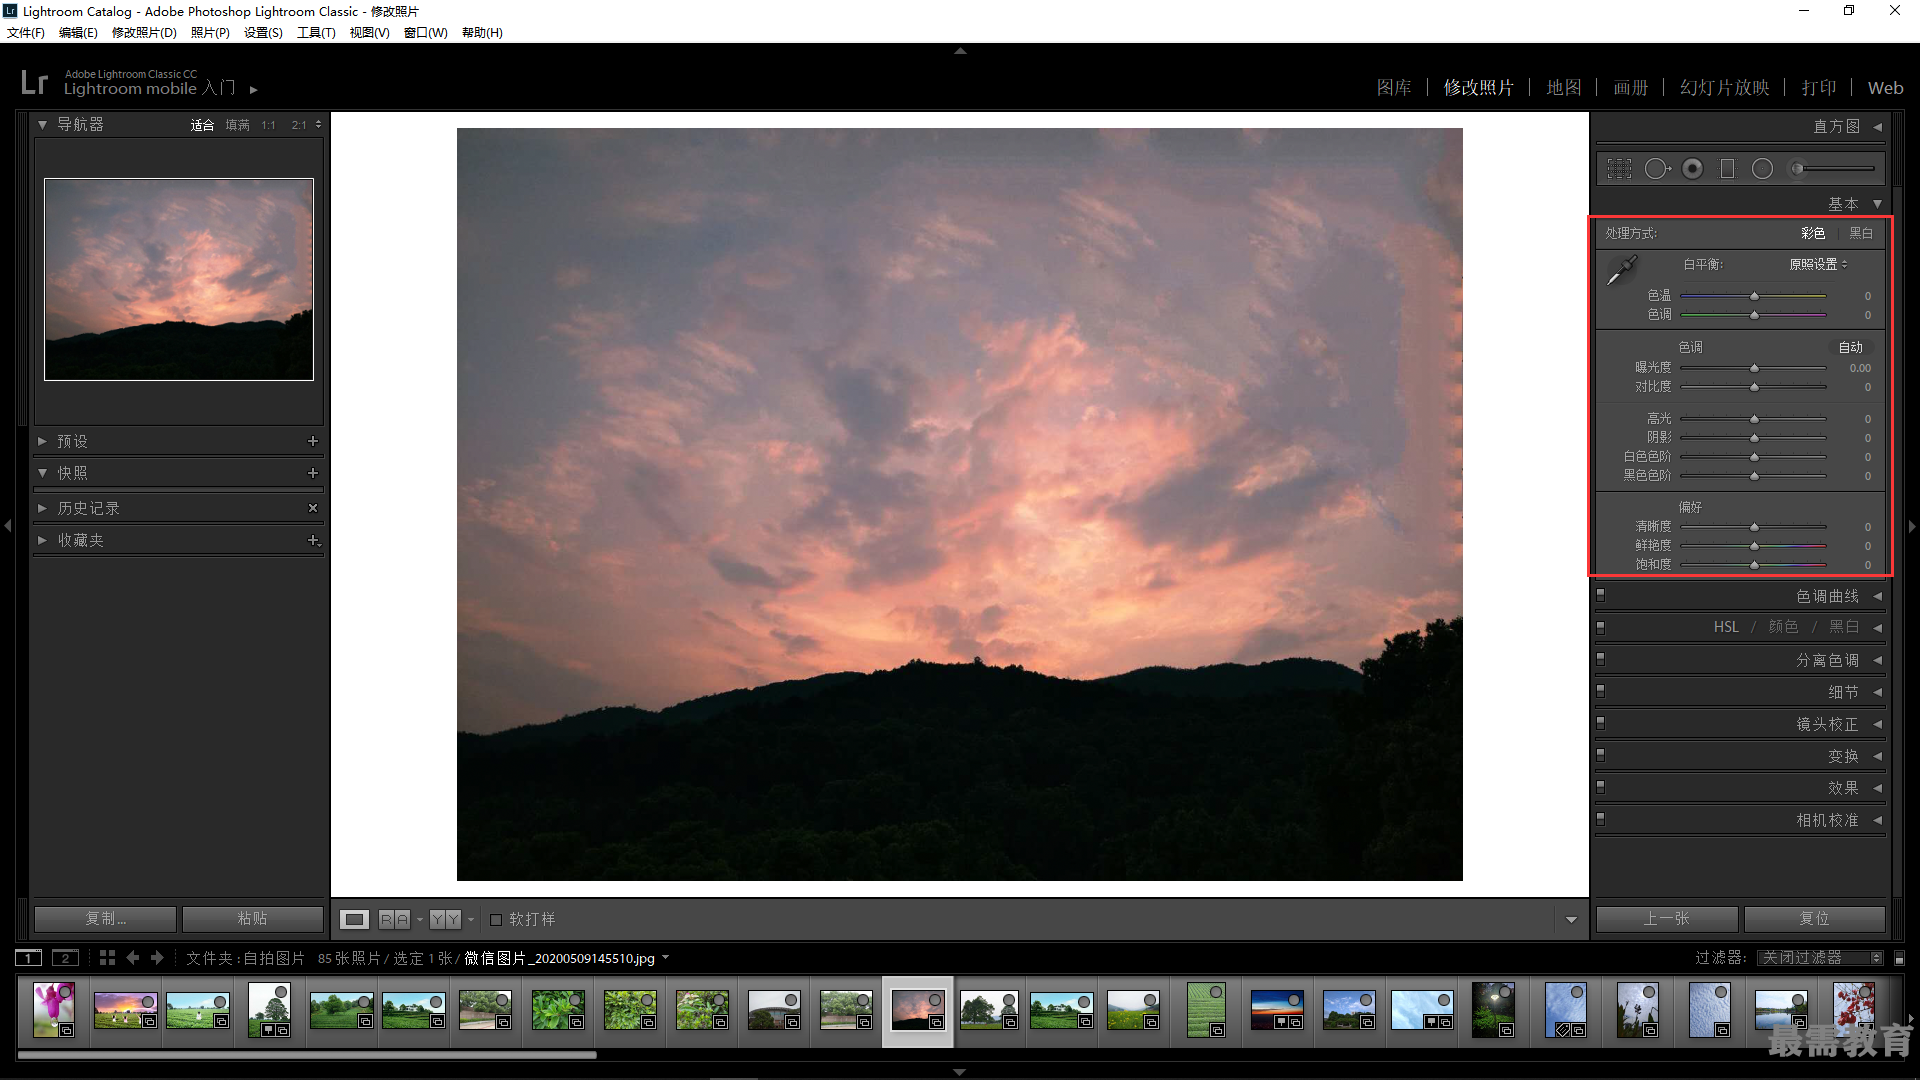Screen dimensions: 1920x1080
Task: Toggle the 分离色调 panel on/off switch
Action: point(1601,660)
